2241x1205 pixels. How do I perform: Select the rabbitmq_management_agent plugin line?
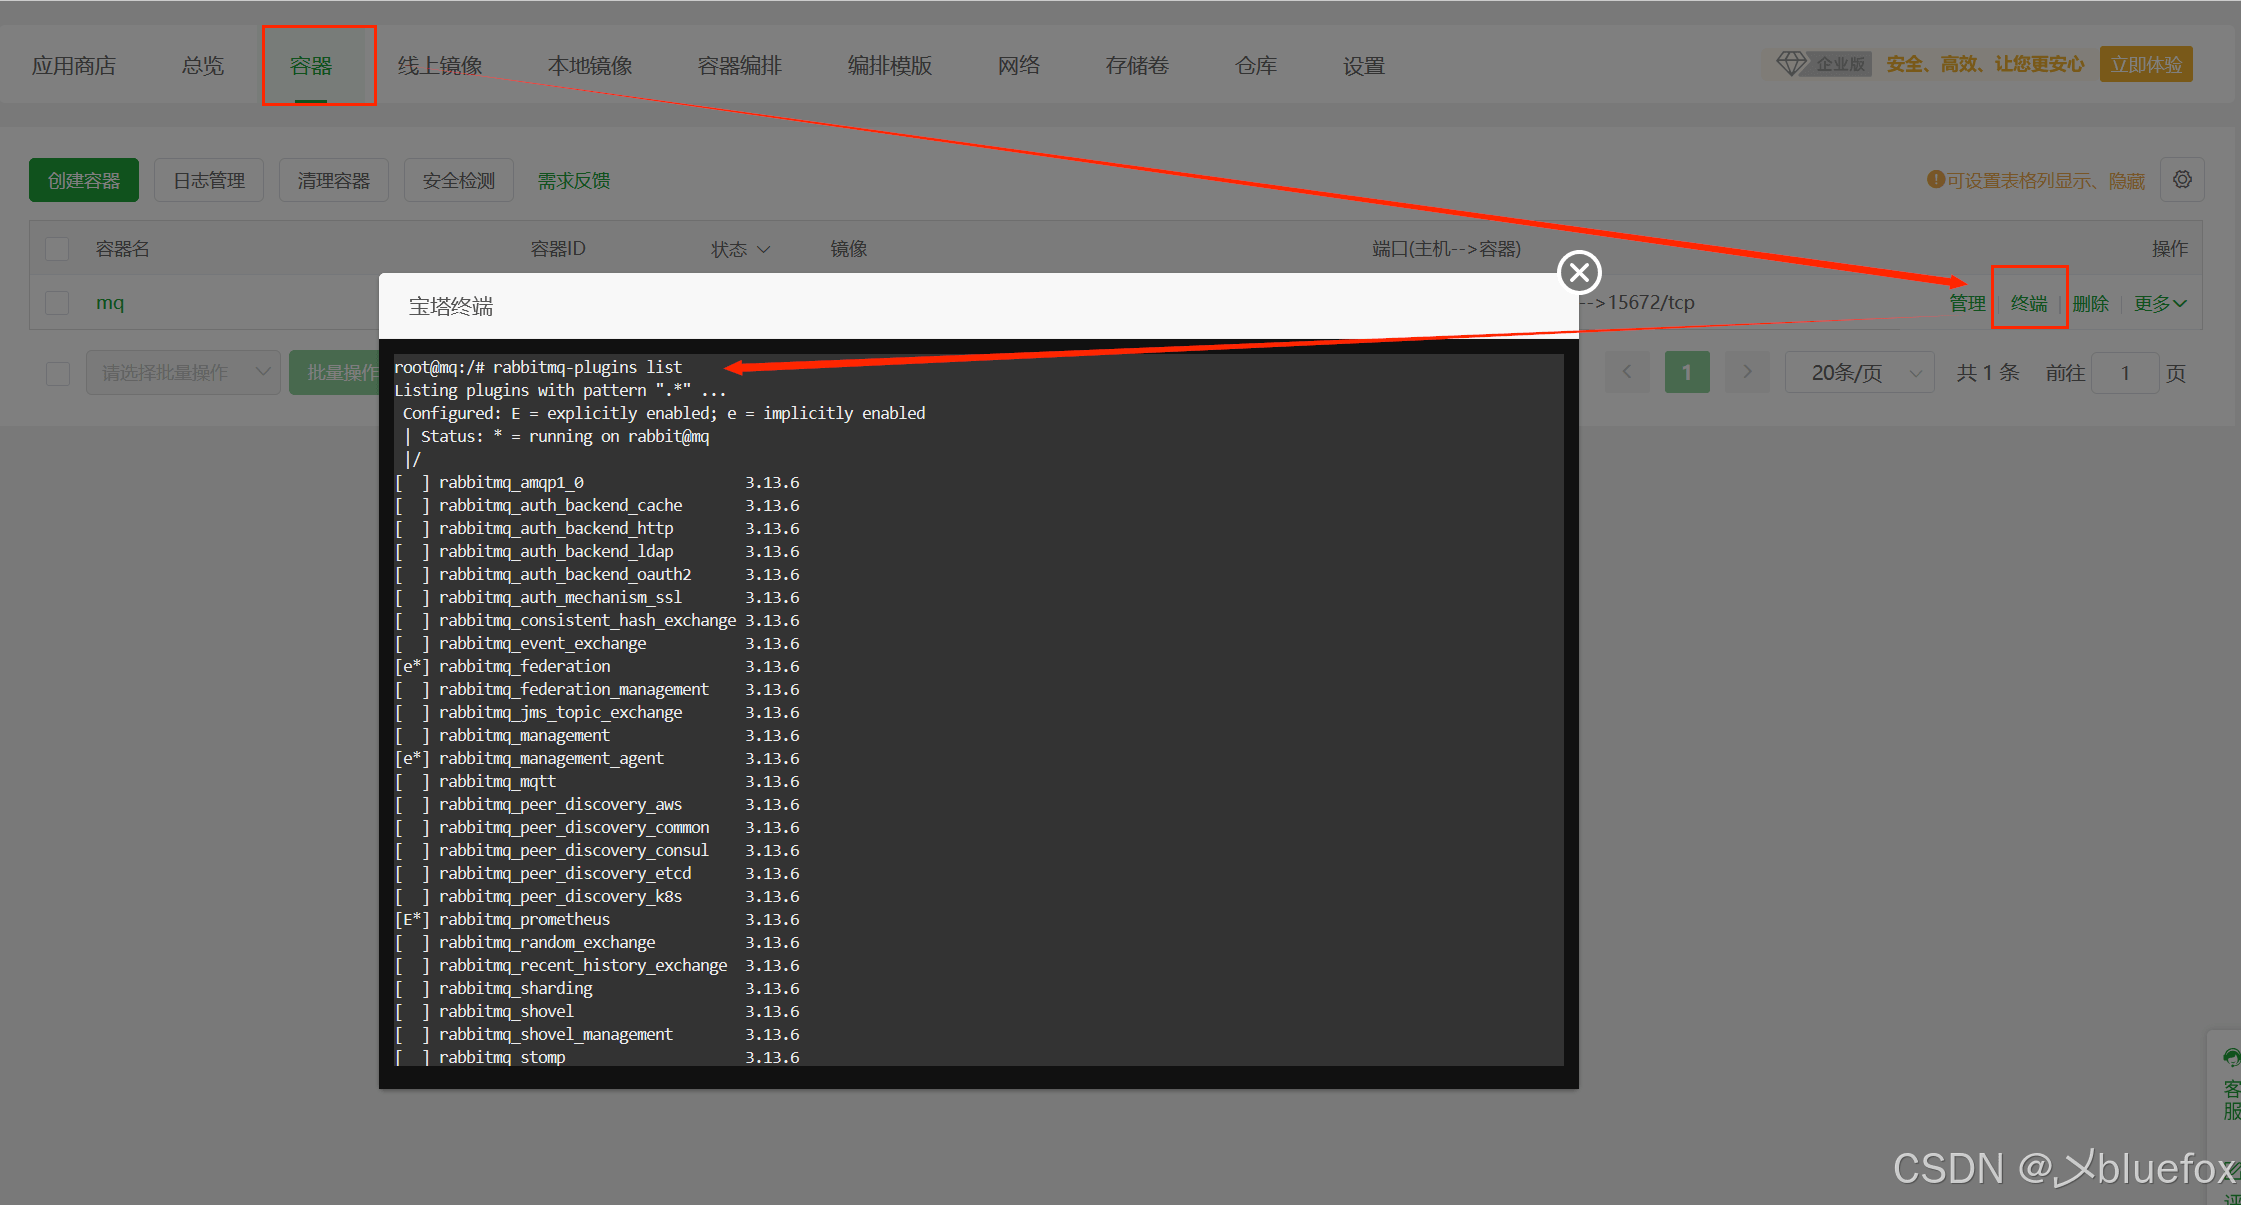coord(597,758)
